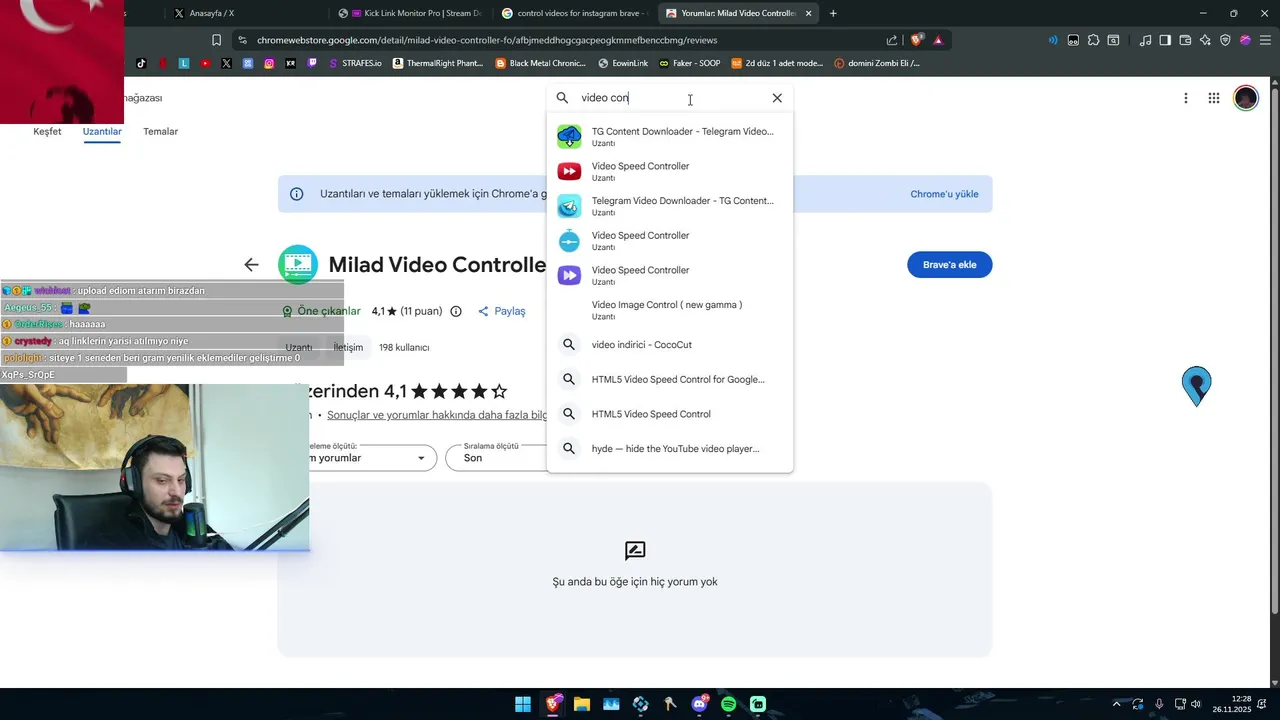Pick the light-blue-icon Video Speed Controller suggestion
This screenshot has height=720, width=1280.
point(670,241)
